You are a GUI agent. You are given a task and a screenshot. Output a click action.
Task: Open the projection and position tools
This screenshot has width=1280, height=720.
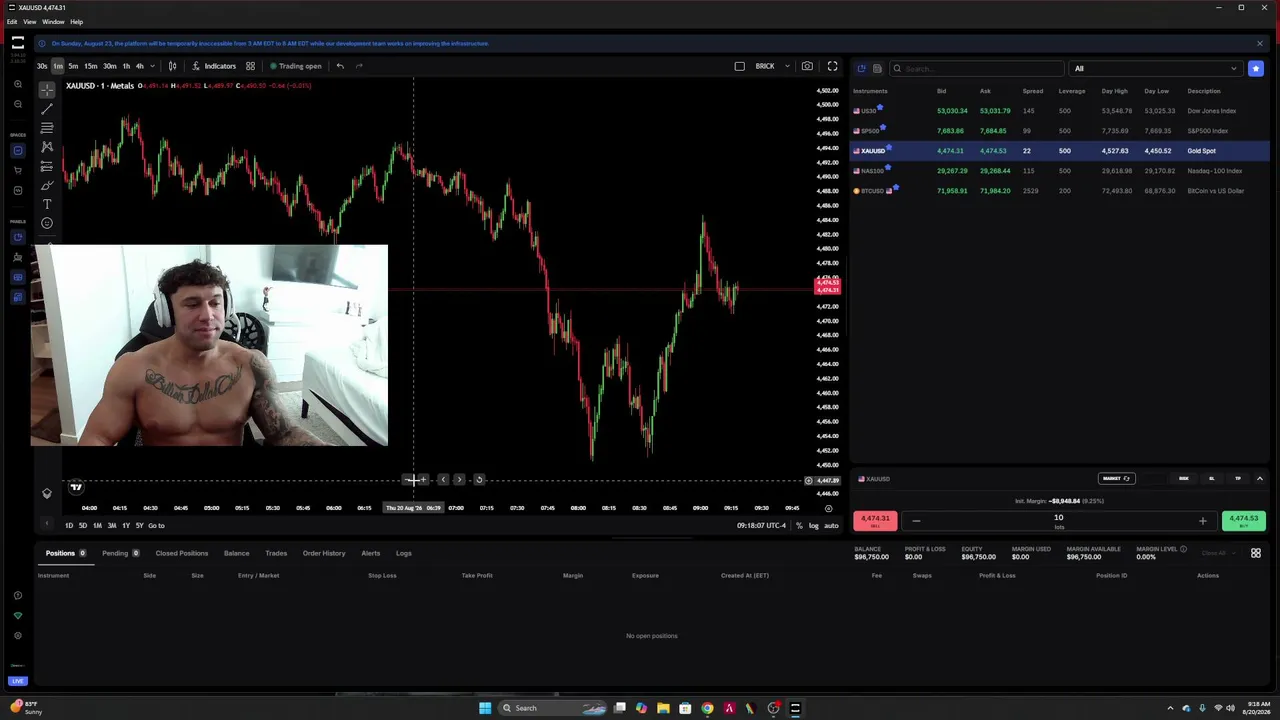(x=47, y=166)
